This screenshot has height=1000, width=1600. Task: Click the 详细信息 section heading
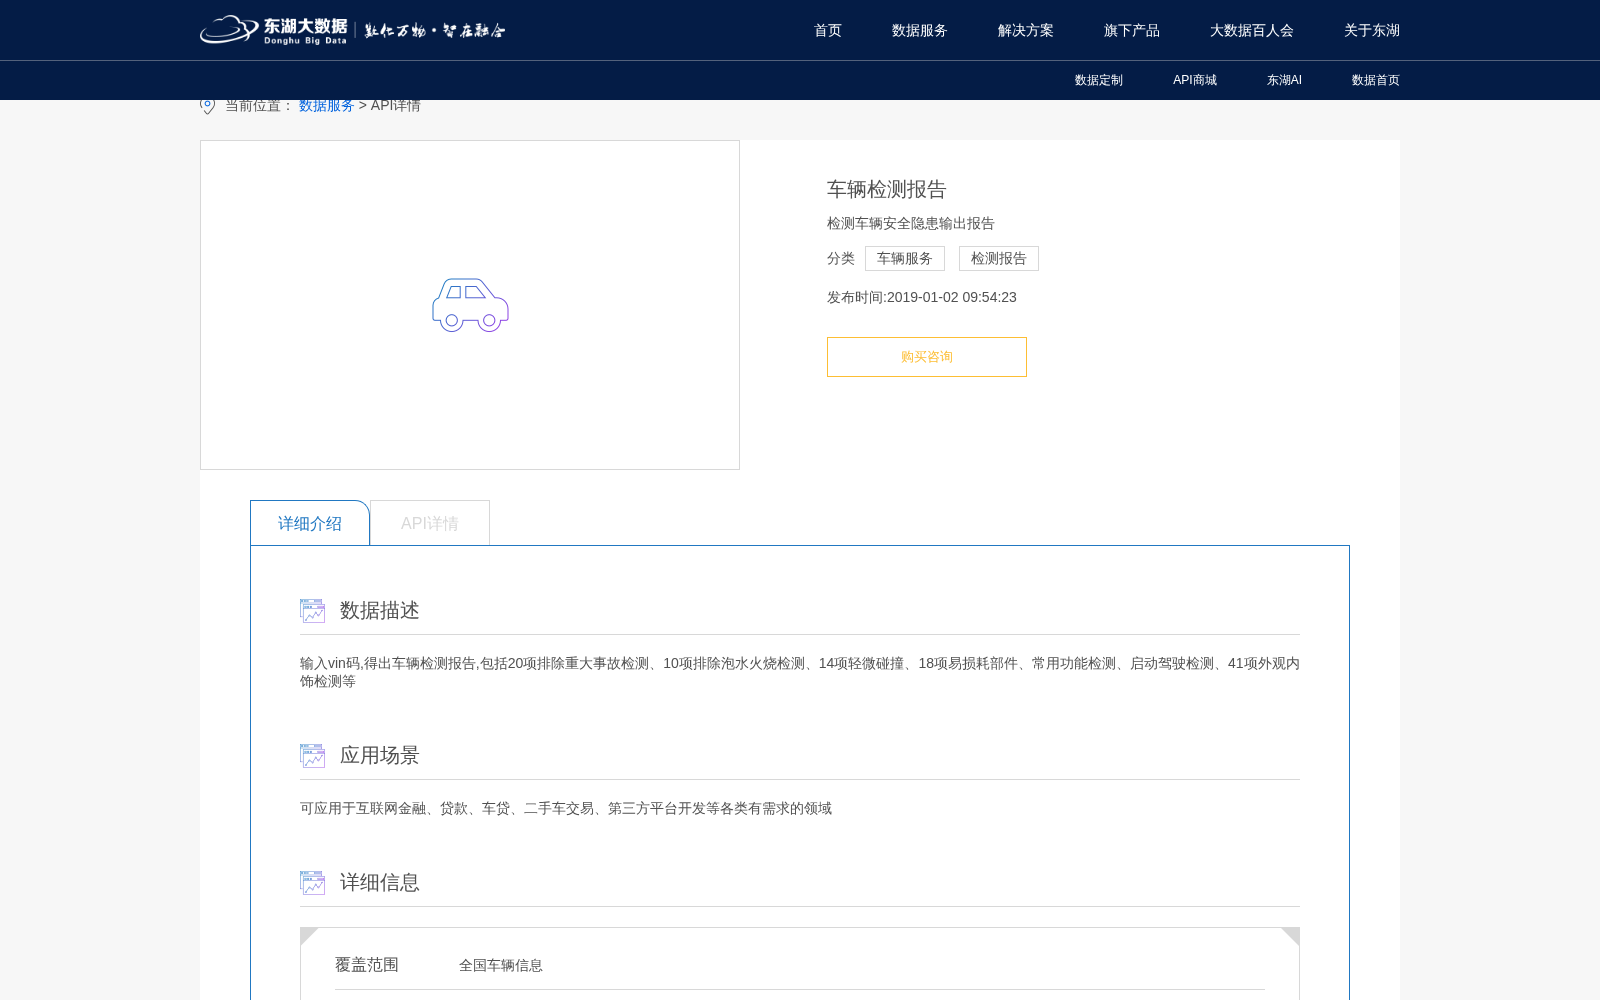380,882
